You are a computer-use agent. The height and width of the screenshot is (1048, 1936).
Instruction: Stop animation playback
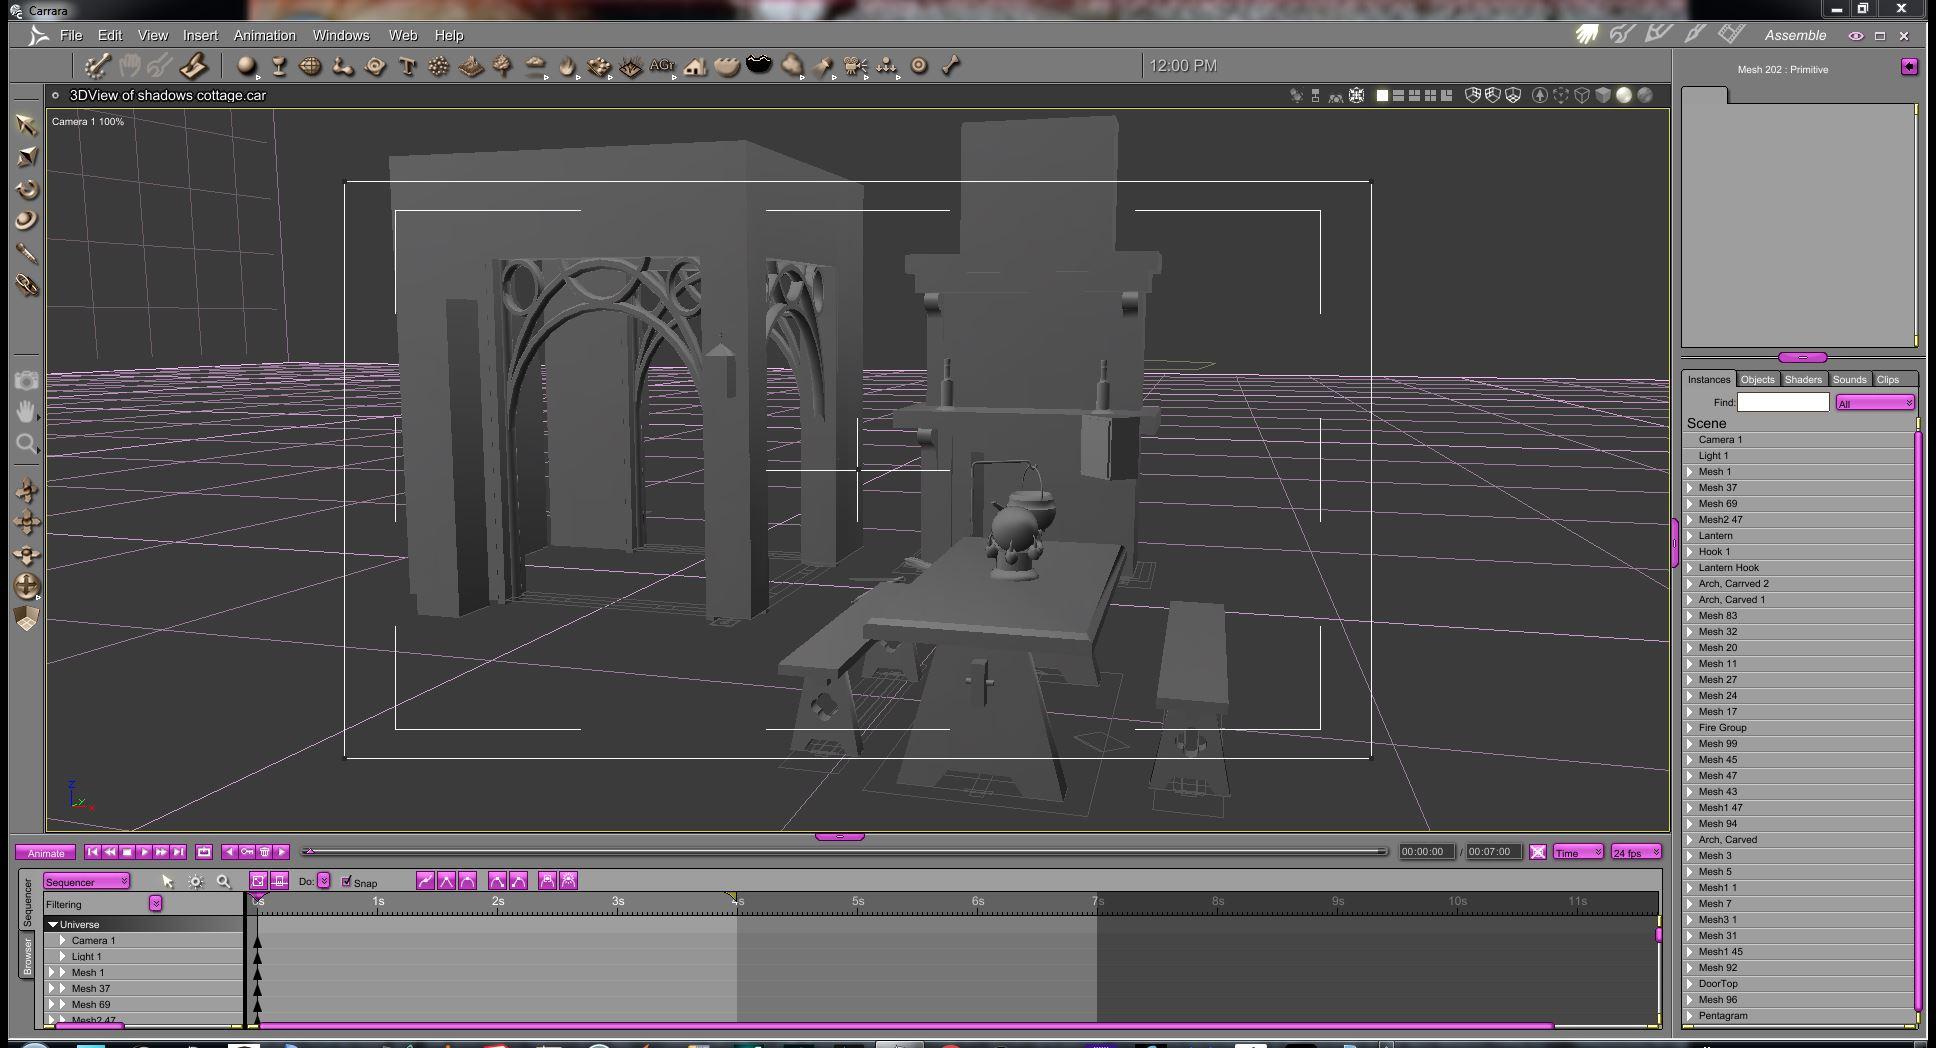[127, 852]
